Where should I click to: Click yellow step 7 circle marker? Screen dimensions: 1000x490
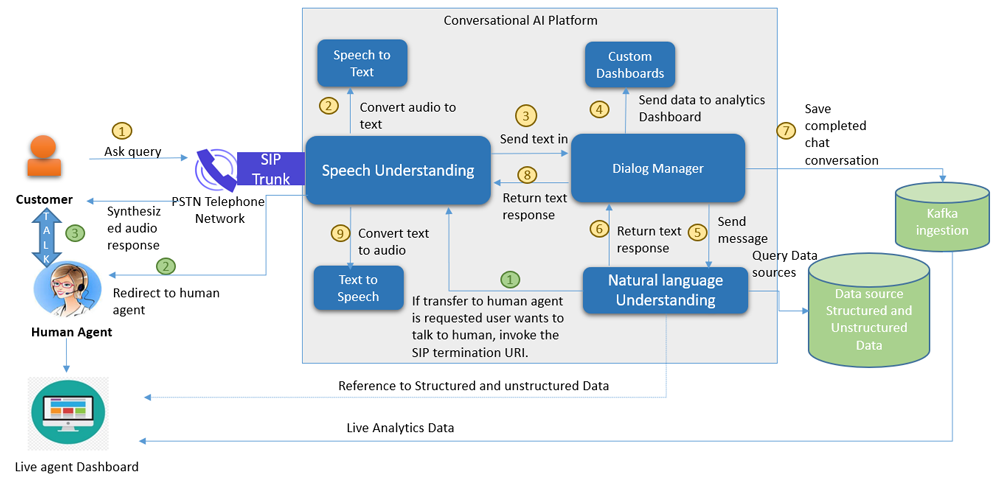[786, 130]
